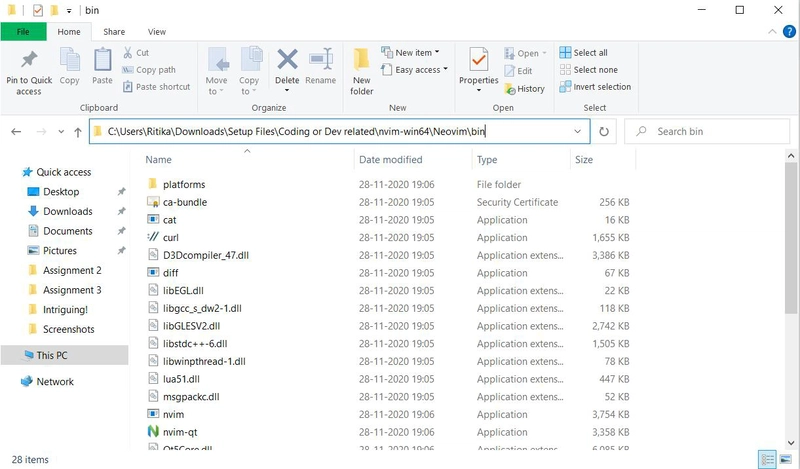Click the Search bin box

707,131
